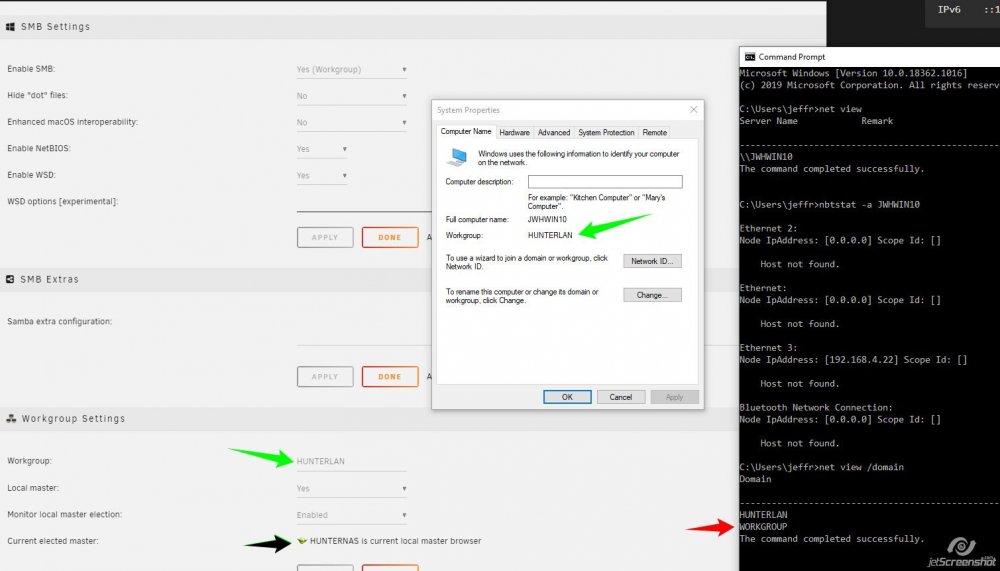Click DONE under SMB Settings
This screenshot has width=1000, height=571.
click(x=390, y=237)
